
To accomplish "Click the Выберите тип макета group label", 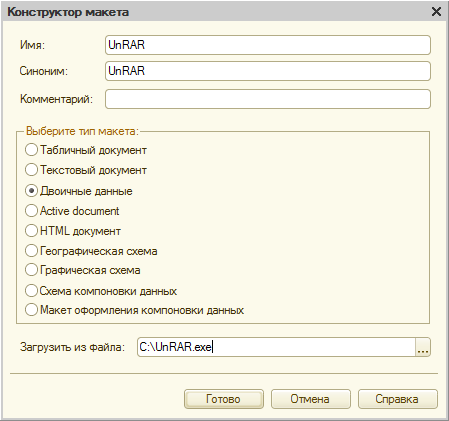I will pos(82,131).
